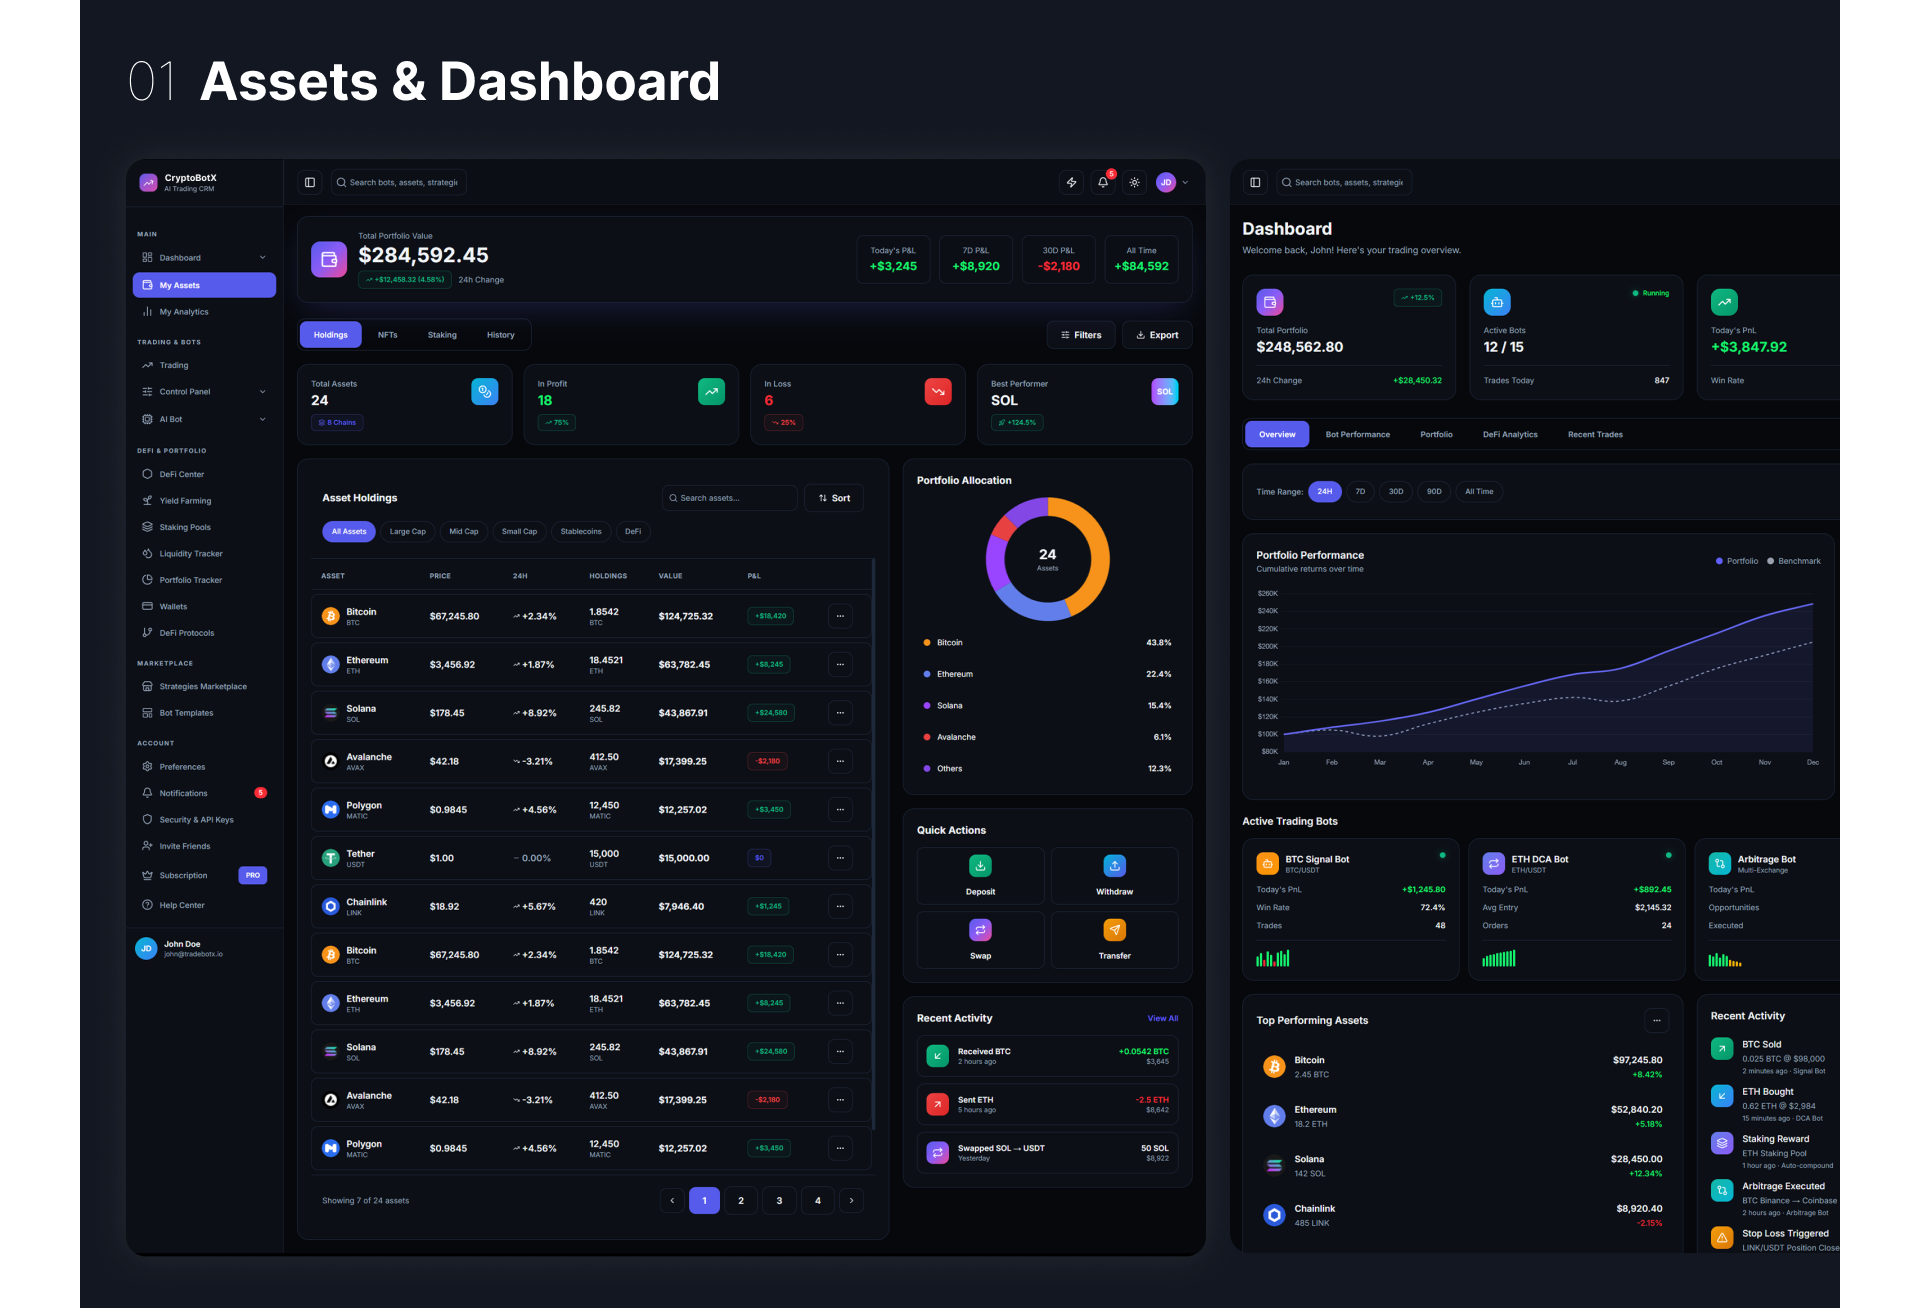
Task: Open Staking Pools in the sidebar
Action: pos(204,527)
